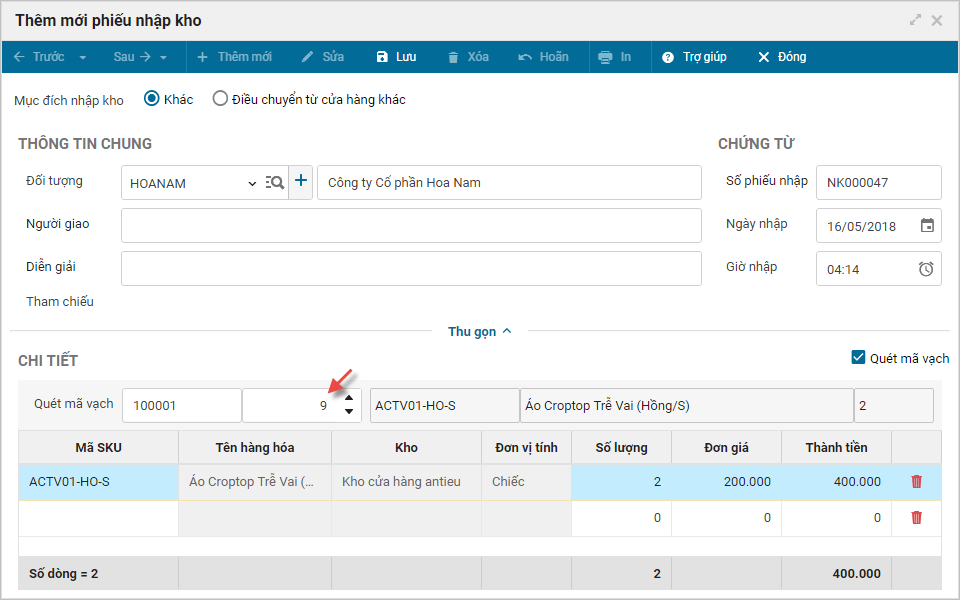Increase the barcode quantity with the up arrow
Viewport: 960px width, 600px height.
[349, 398]
